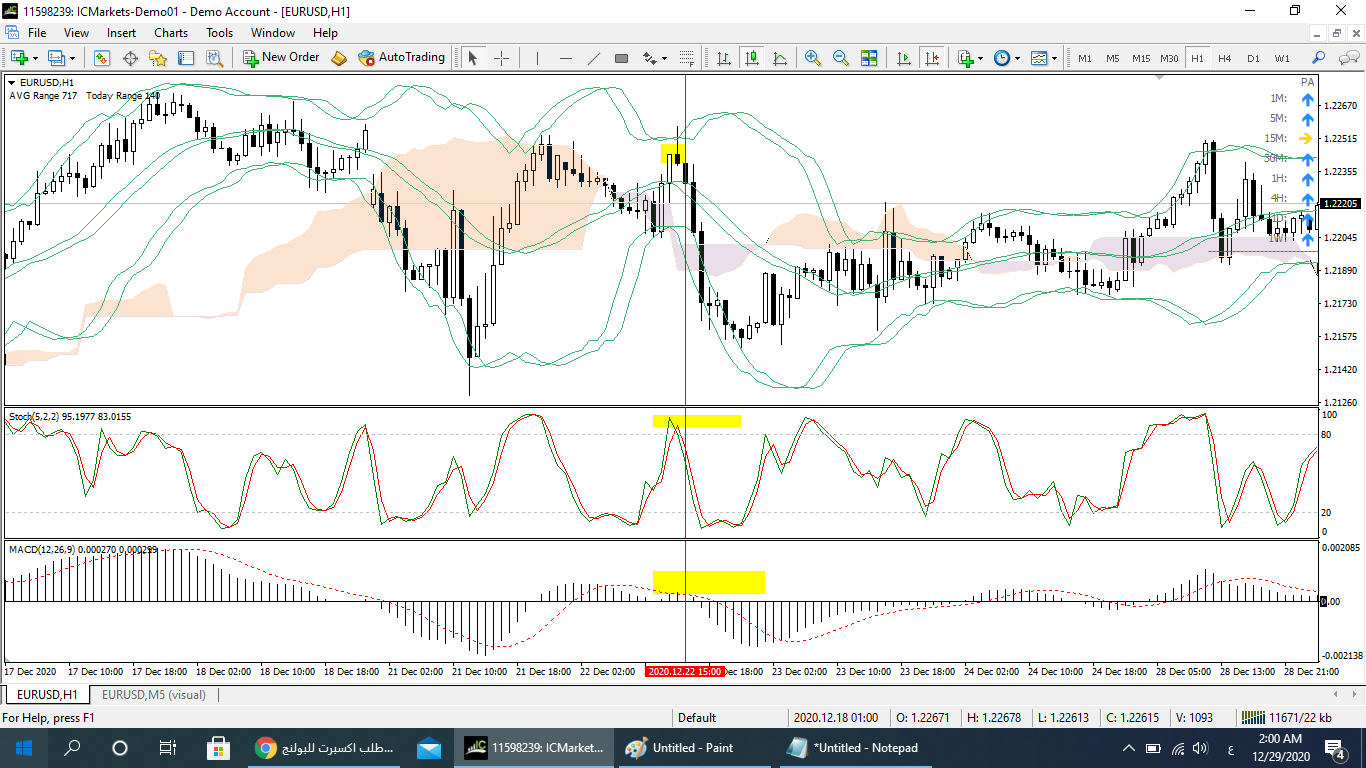Viewport: 1366px width, 768px height.
Task: Toggle chart Auto Scroll
Action: 903,58
